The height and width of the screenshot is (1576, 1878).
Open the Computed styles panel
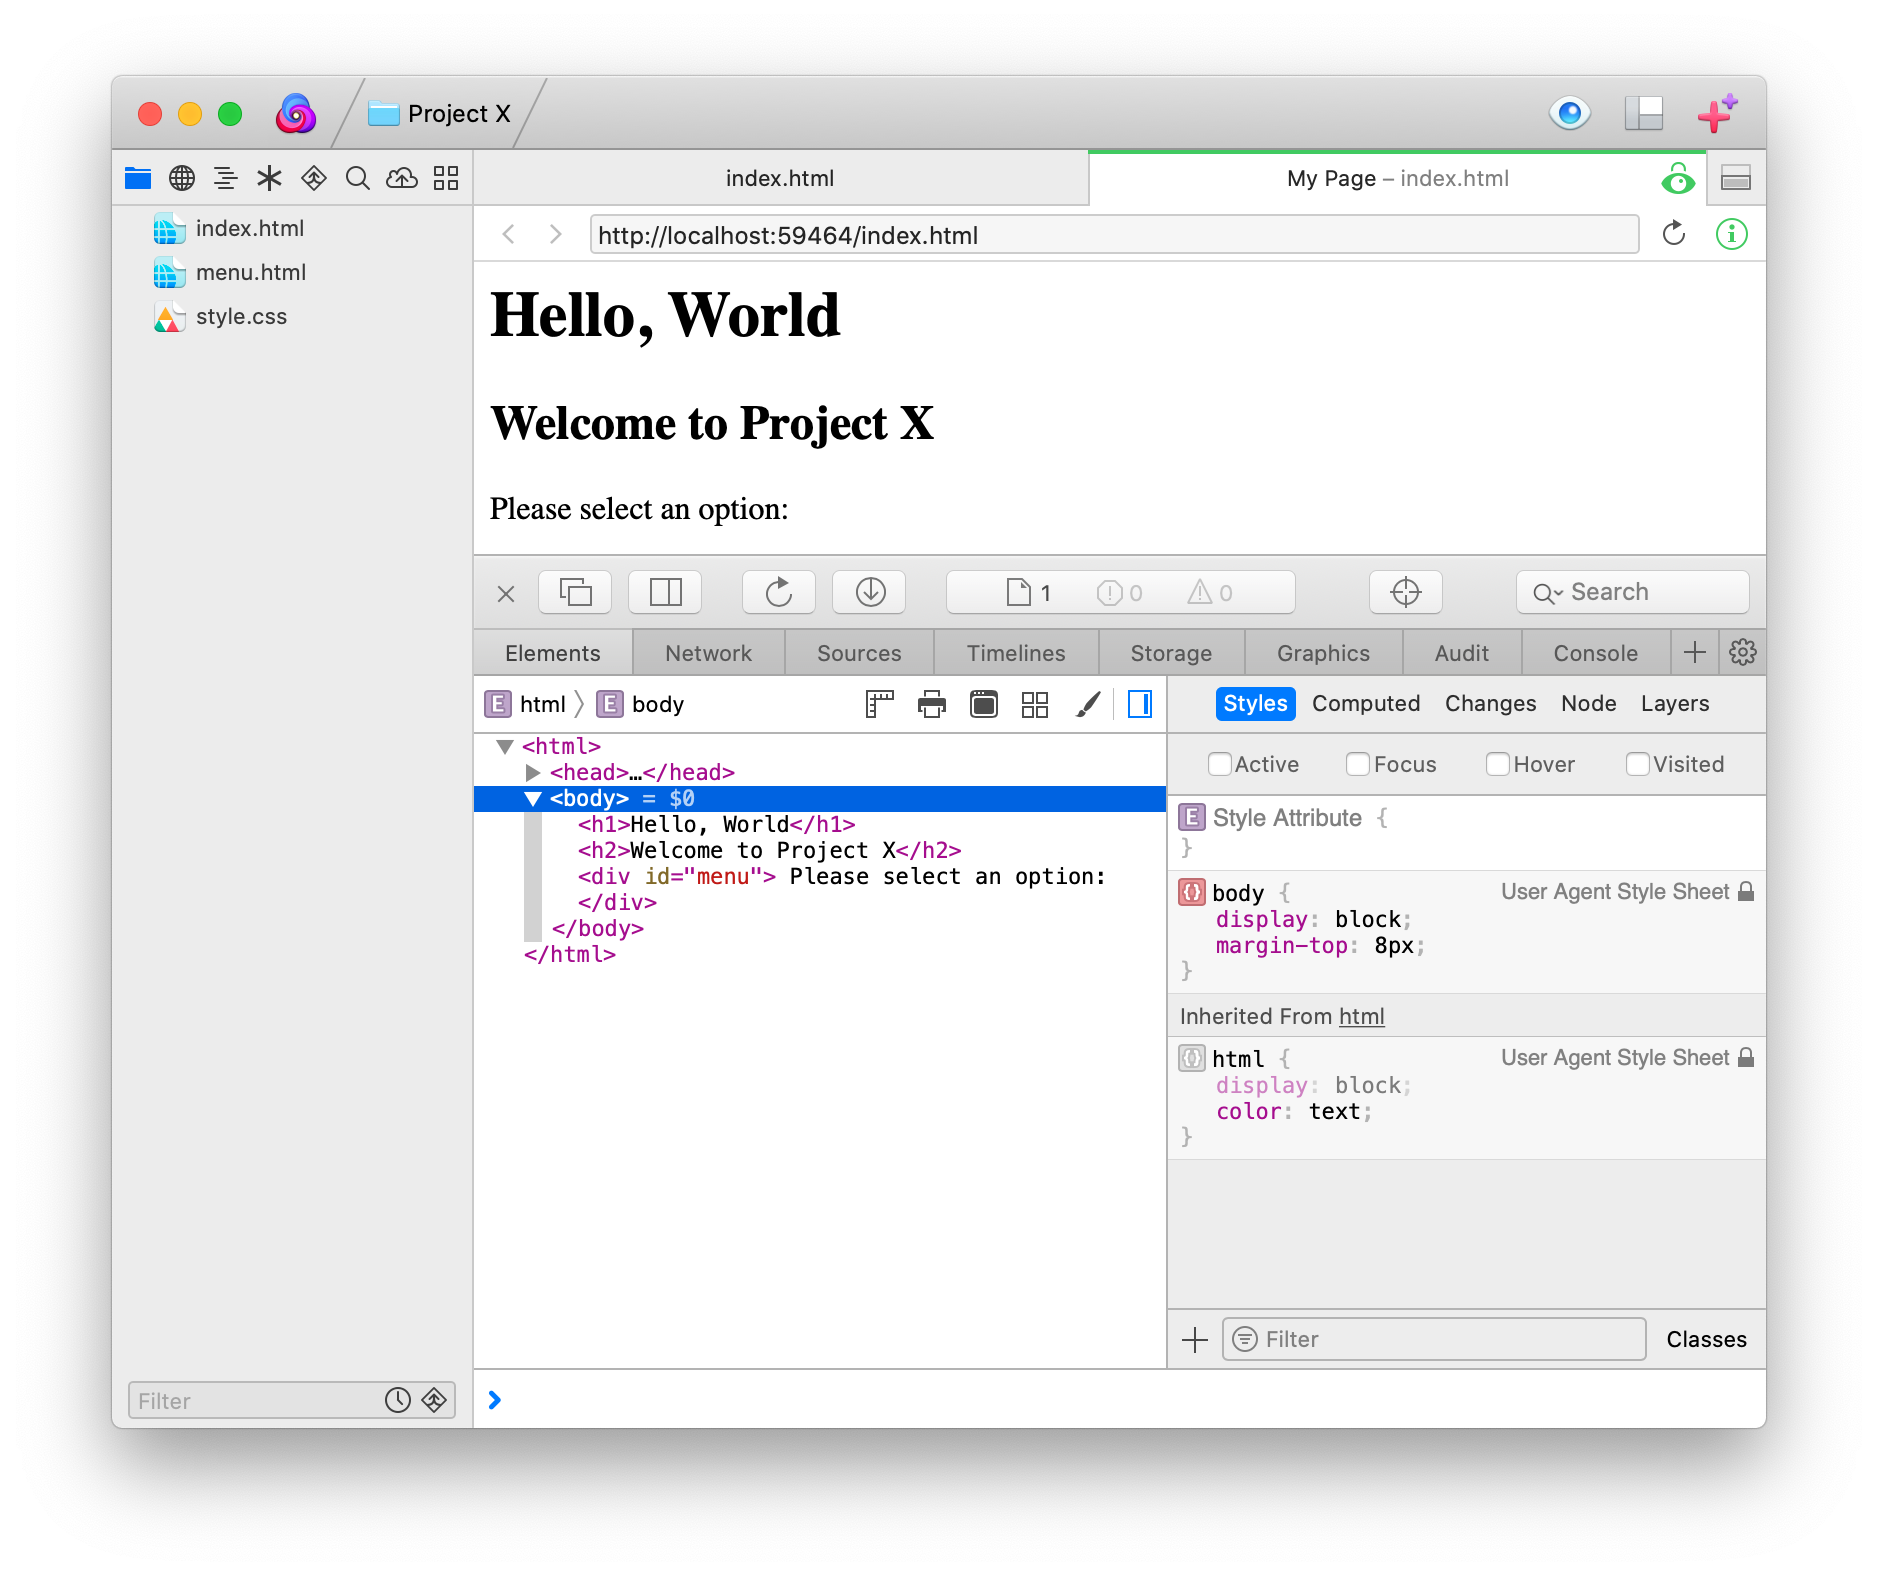point(1366,703)
